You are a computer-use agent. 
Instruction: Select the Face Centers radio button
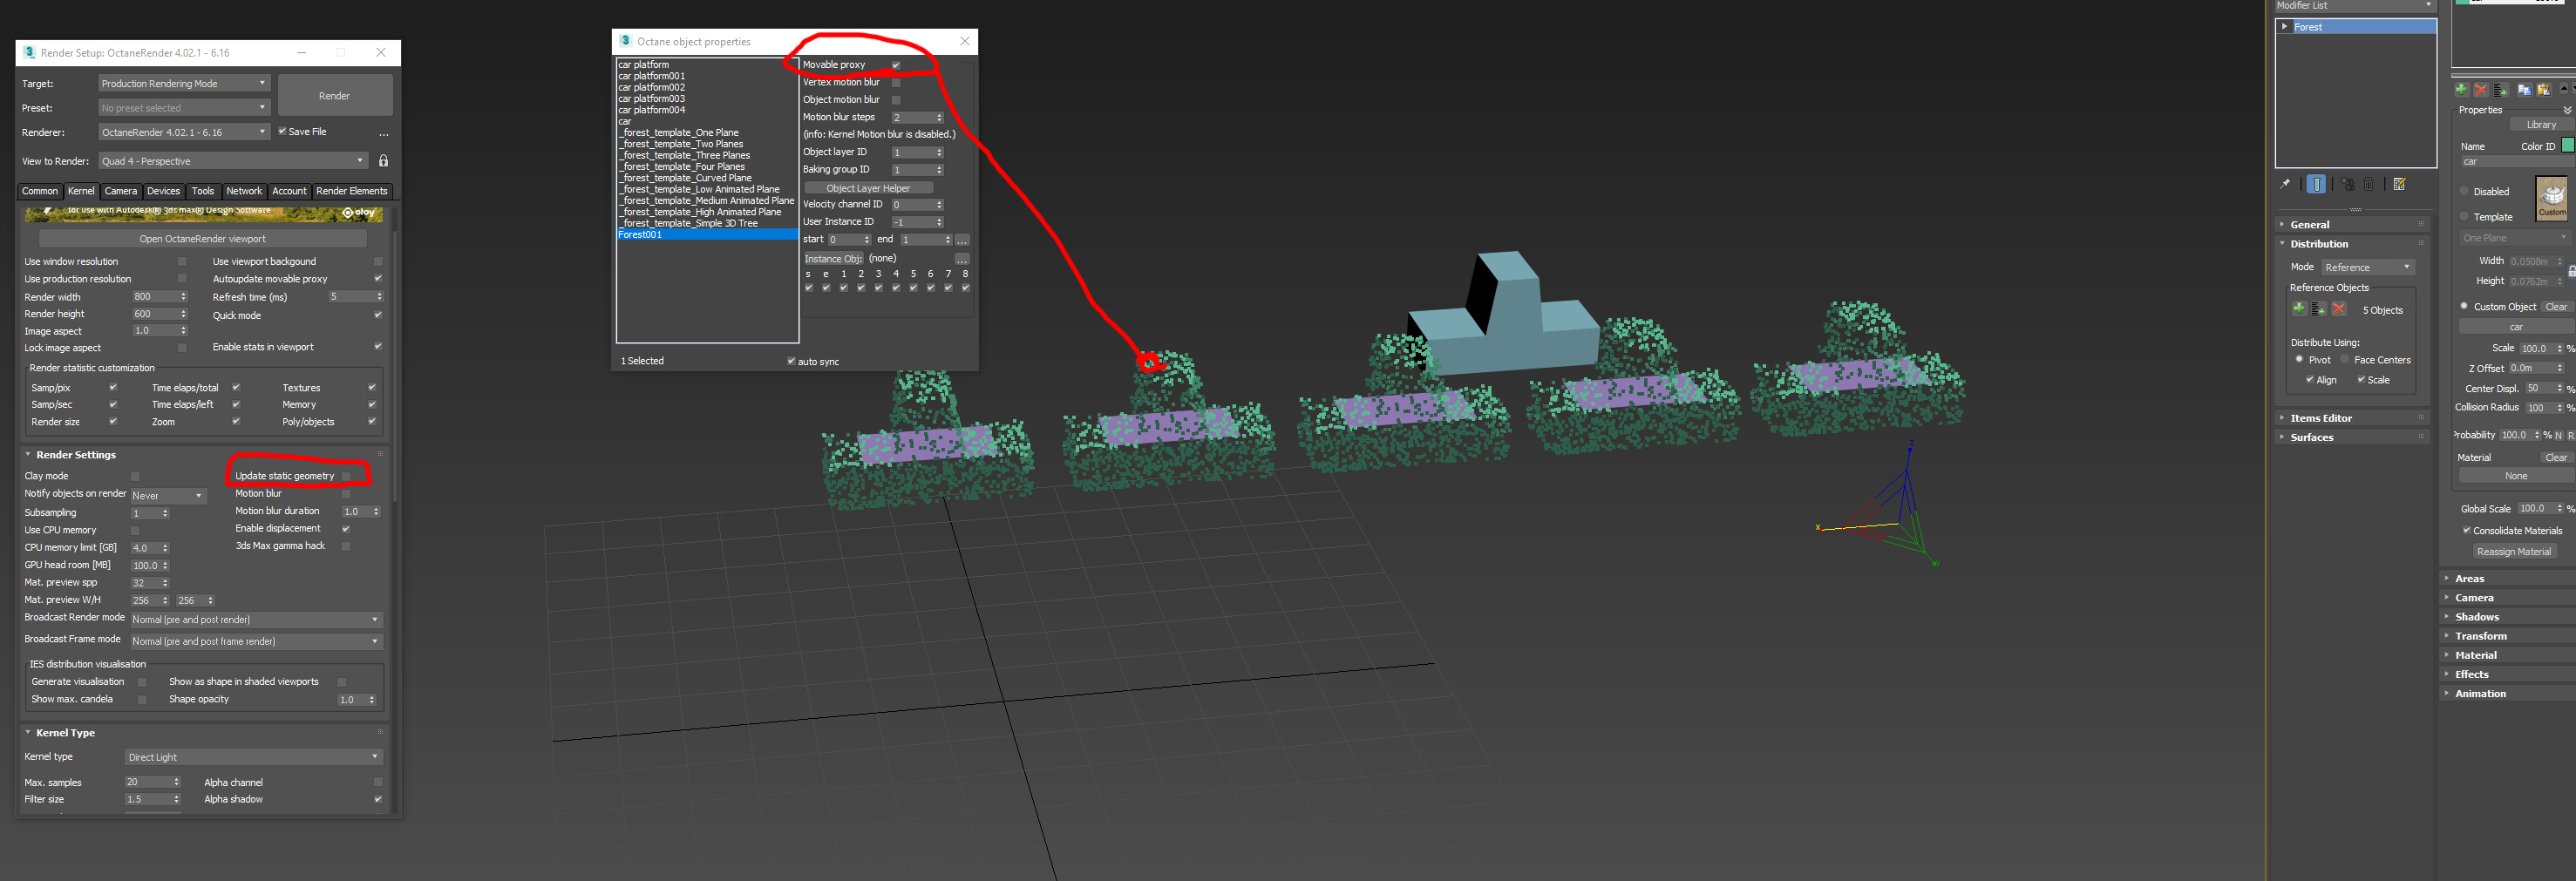click(2344, 359)
